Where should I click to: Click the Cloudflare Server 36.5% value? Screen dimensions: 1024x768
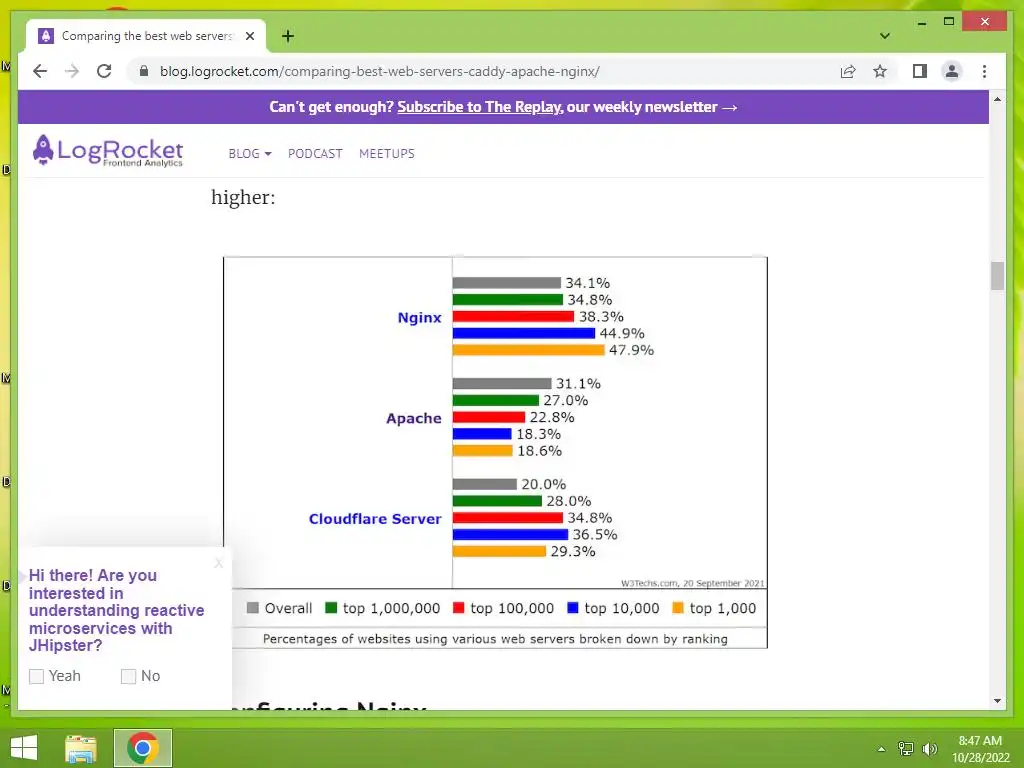pos(595,534)
